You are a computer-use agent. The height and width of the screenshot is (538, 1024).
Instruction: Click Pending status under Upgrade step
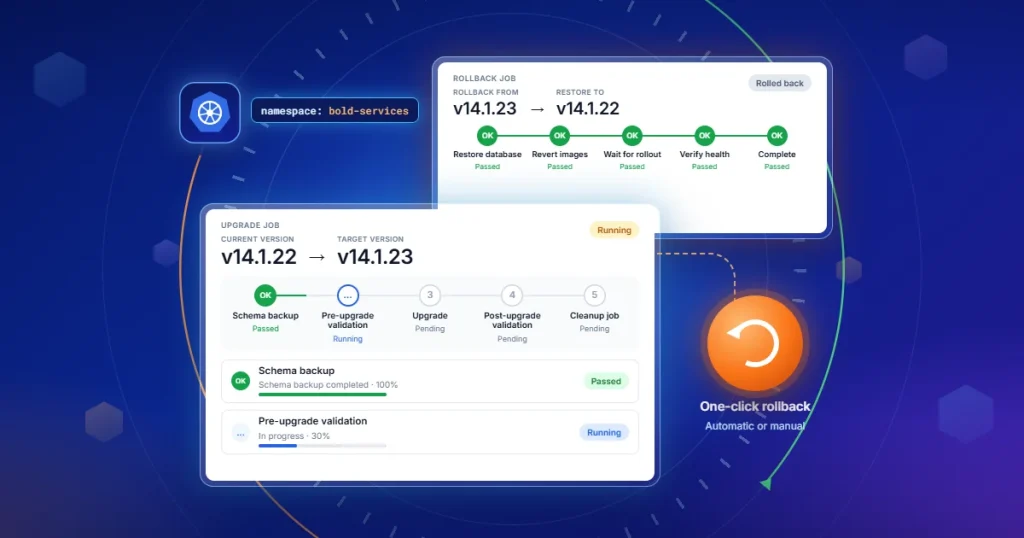coord(430,328)
